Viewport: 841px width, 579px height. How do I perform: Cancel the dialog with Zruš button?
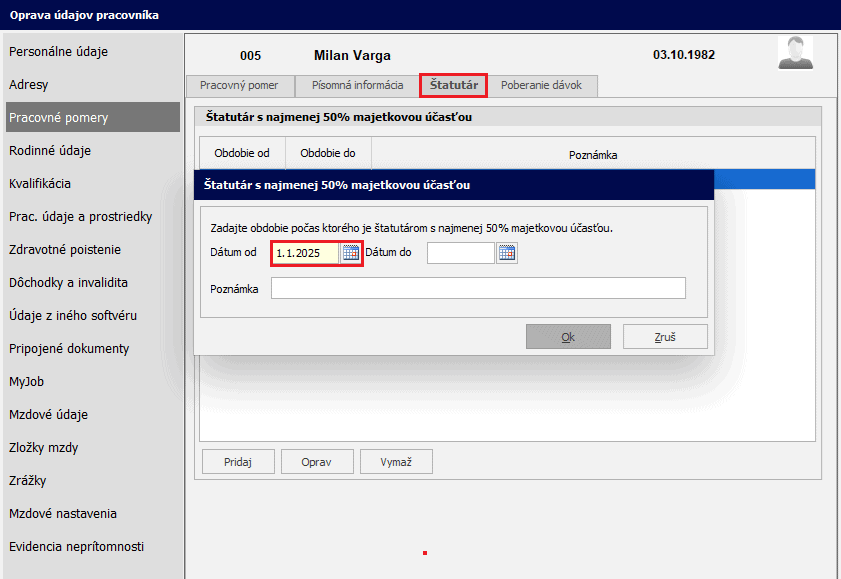pos(665,337)
